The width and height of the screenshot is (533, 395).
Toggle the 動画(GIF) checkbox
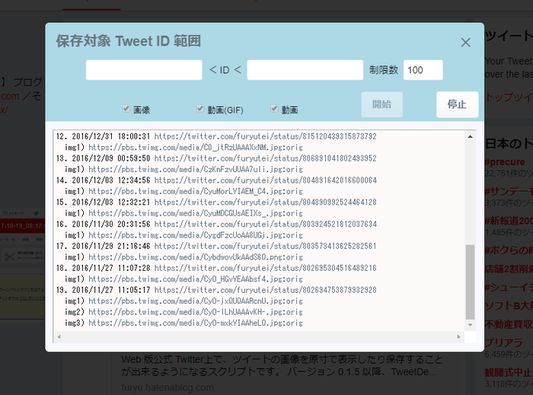200,109
